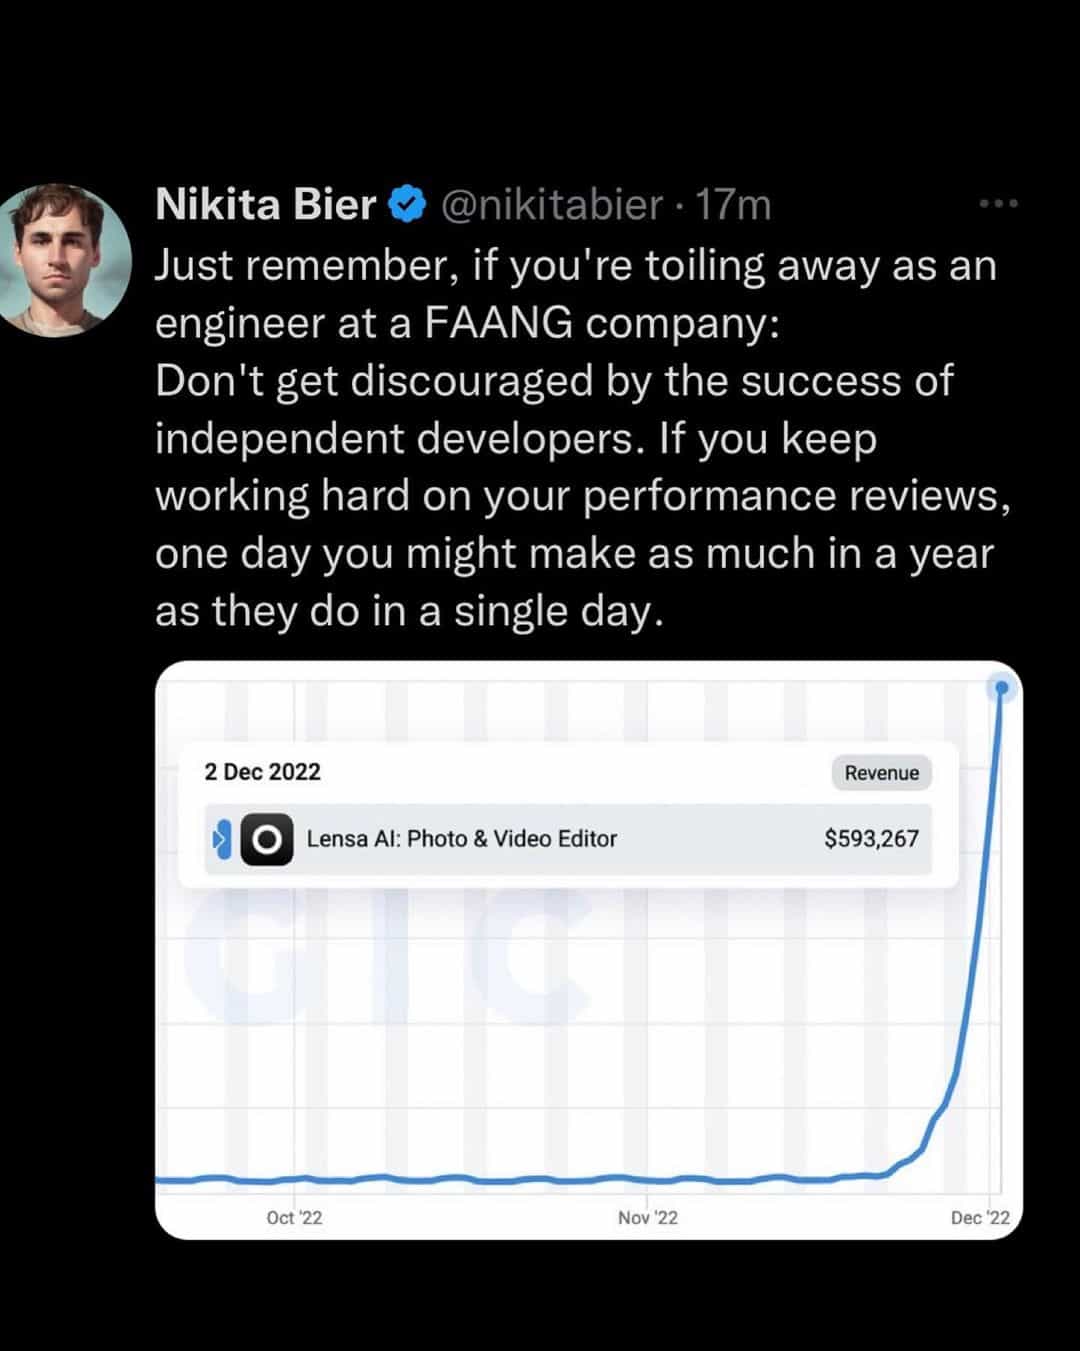Open the three-dot more options menu

point(998,204)
